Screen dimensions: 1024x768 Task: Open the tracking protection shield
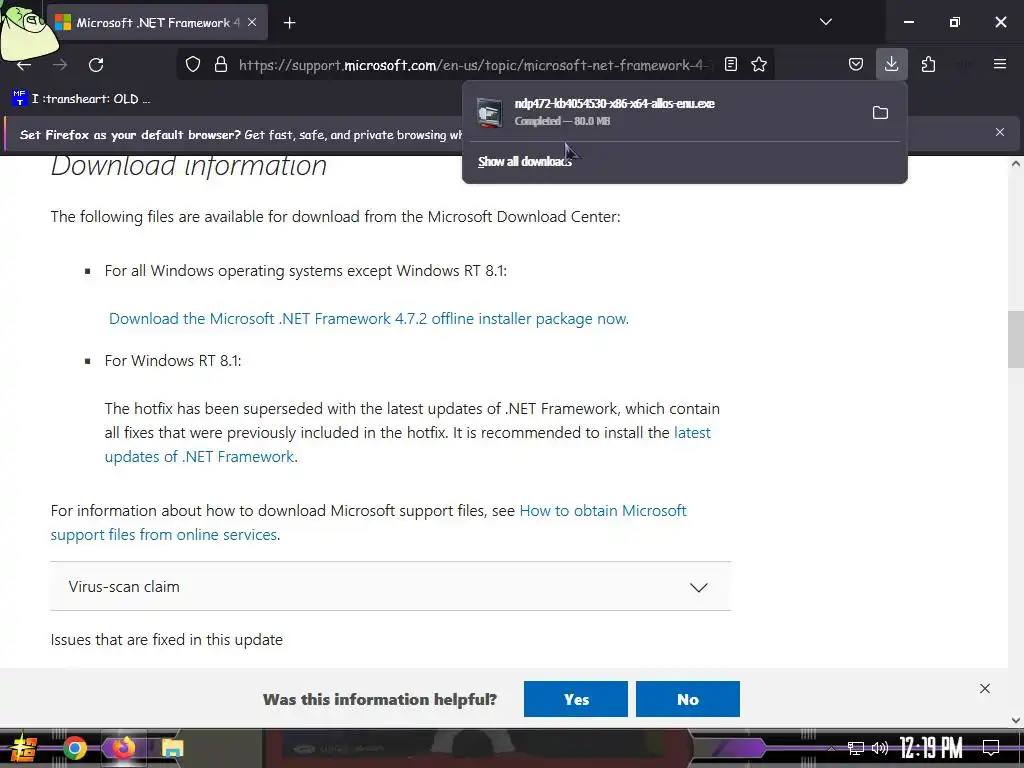tap(193, 65)
